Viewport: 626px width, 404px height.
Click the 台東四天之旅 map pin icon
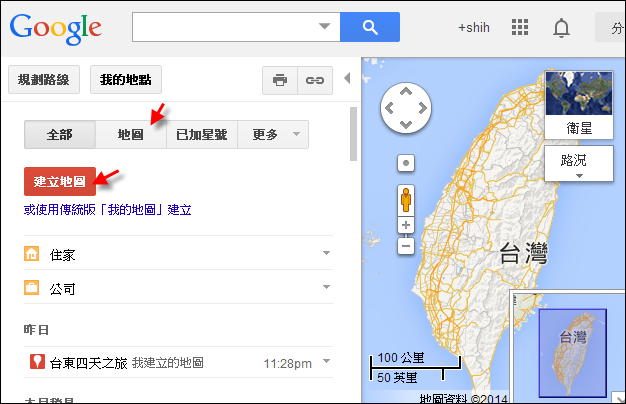pyautogui.click(x=37, y=361)
